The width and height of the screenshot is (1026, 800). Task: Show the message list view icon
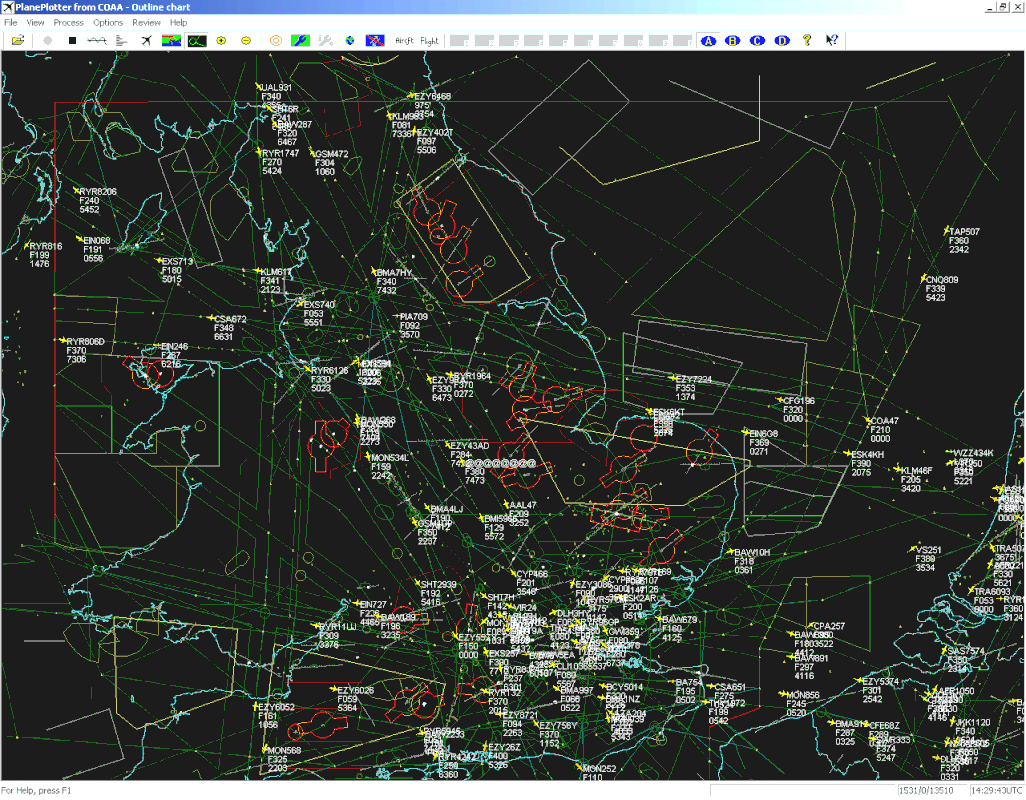122,41
